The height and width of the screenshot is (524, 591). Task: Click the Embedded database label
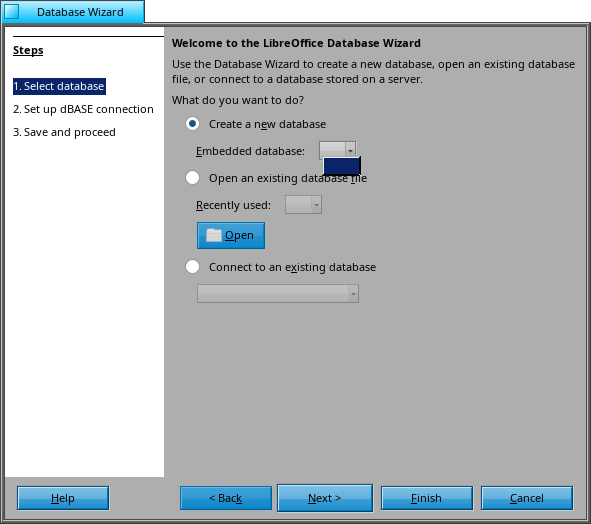coord(250,151)
